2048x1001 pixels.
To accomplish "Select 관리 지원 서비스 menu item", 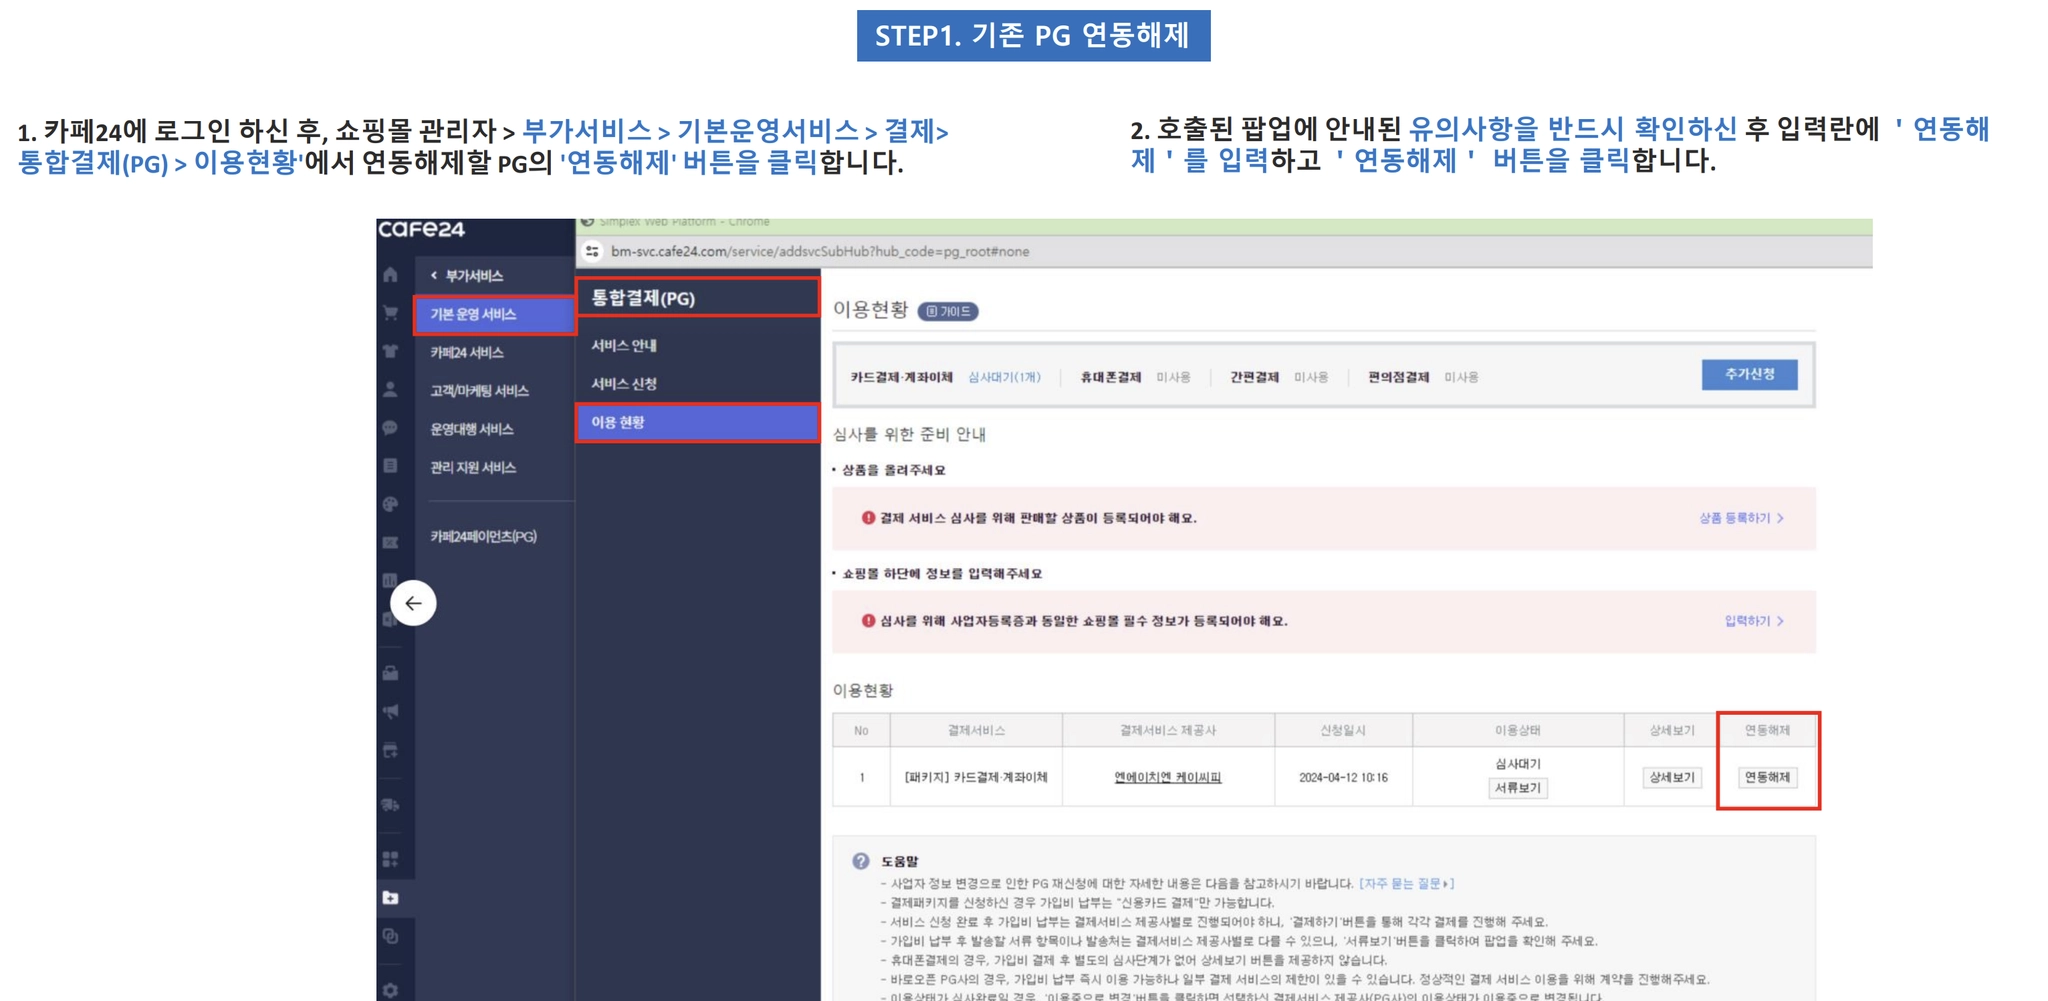I will (473, 467).
